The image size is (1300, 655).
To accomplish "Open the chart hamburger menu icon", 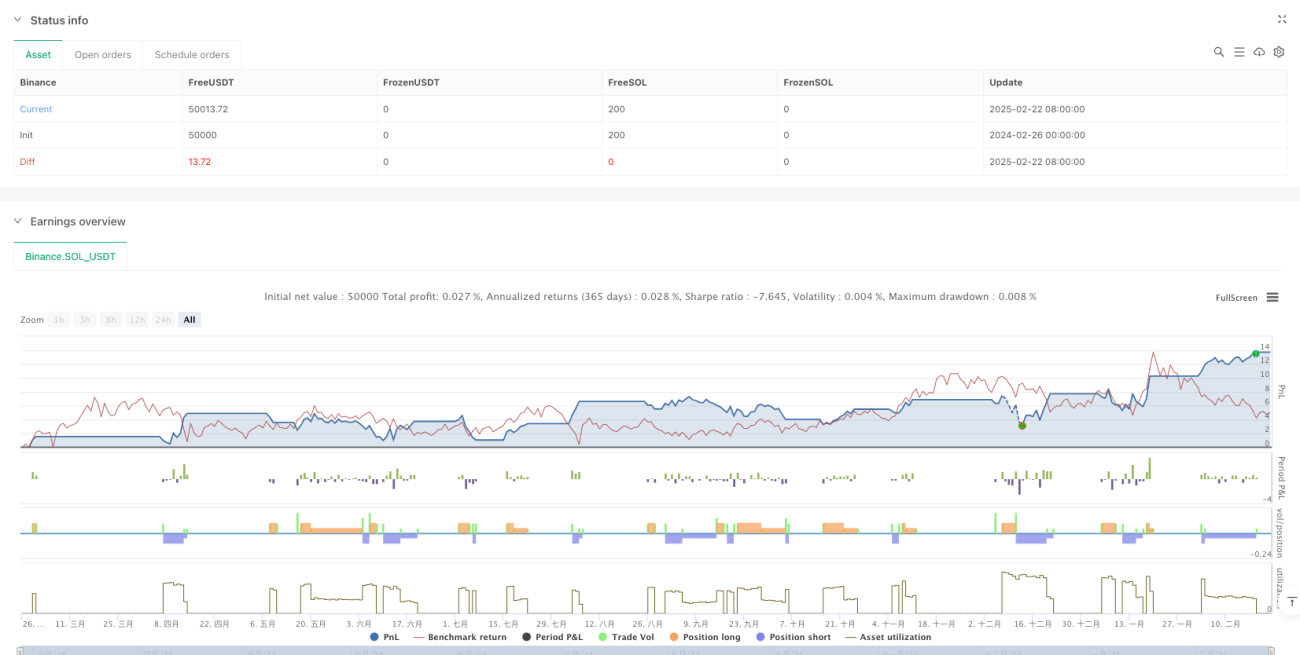I will [x=1272, y=297].
